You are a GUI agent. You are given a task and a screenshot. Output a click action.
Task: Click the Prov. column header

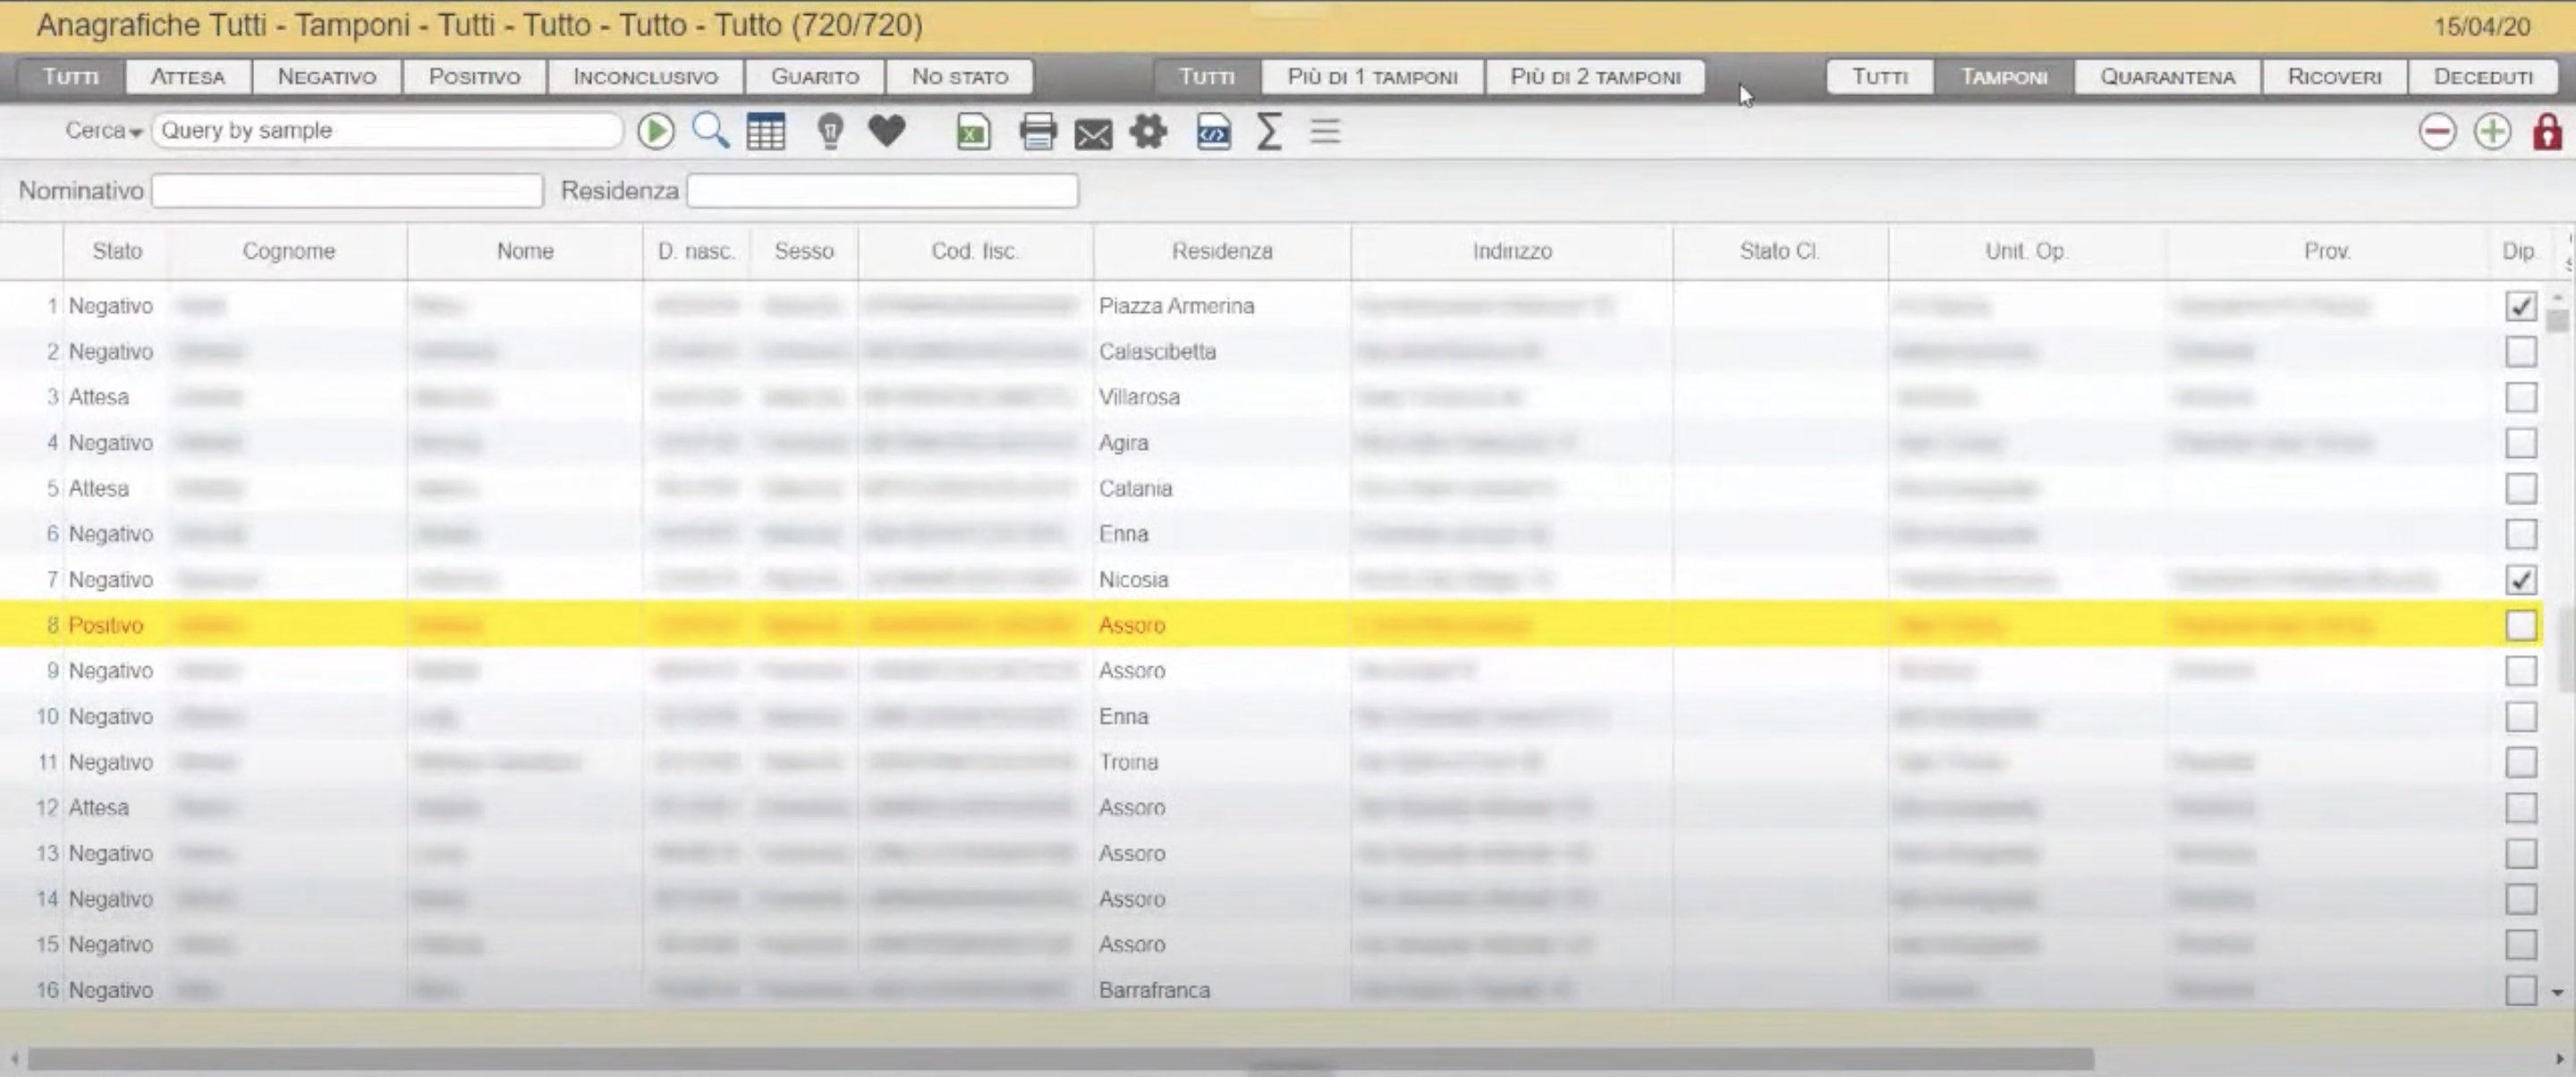pyautogui.click(x=2327, y=251)
